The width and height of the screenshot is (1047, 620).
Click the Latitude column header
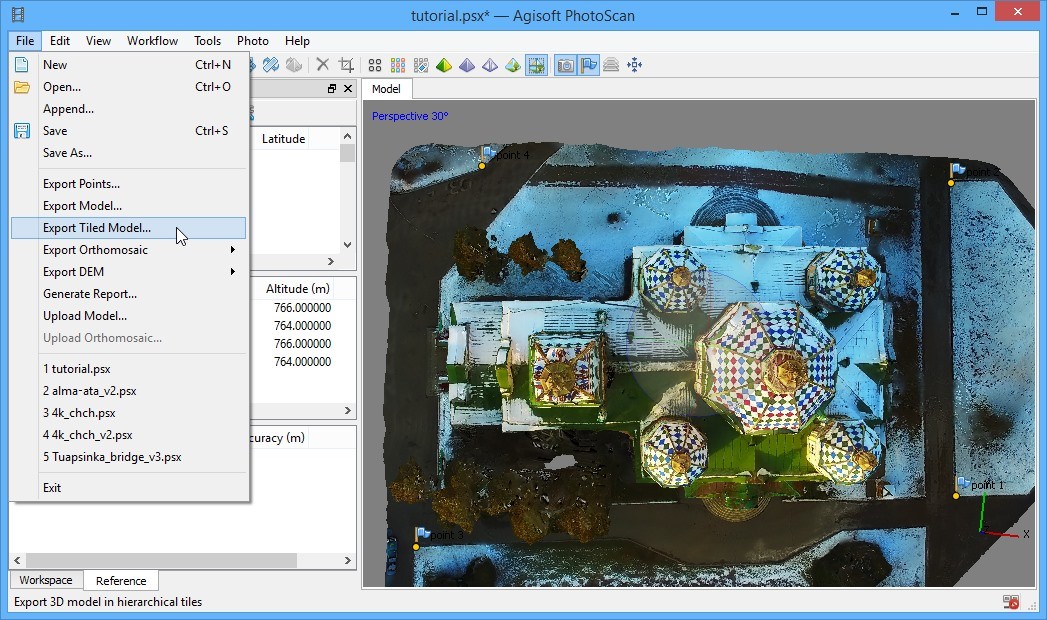click(283, 139)
